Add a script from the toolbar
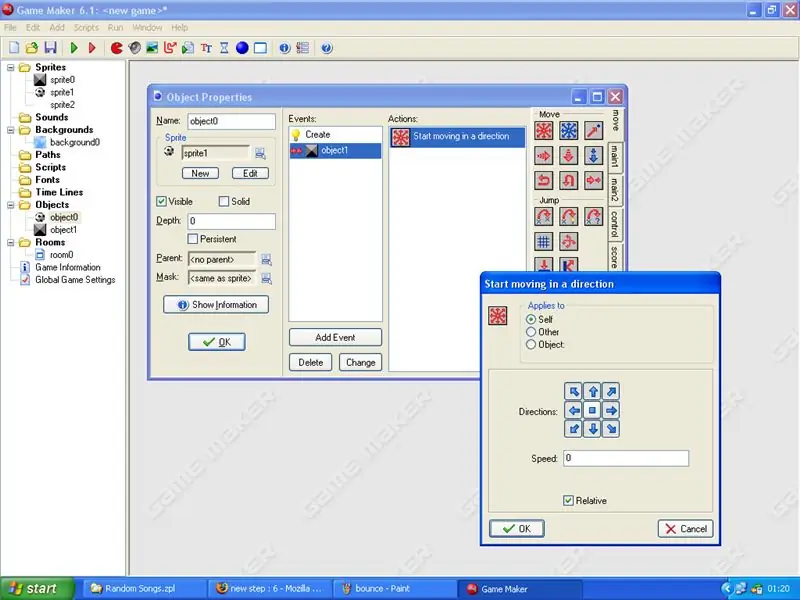Viewport: 800px width, 600px height. (x=188, y=48)
